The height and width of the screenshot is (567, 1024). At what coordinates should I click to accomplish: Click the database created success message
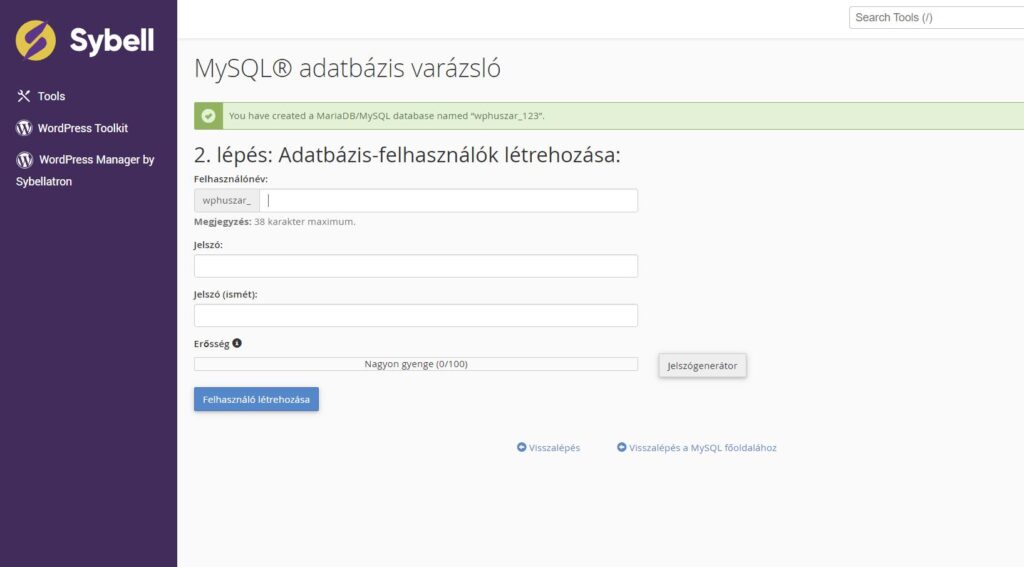pyautogui.click(x=387, y=116)
